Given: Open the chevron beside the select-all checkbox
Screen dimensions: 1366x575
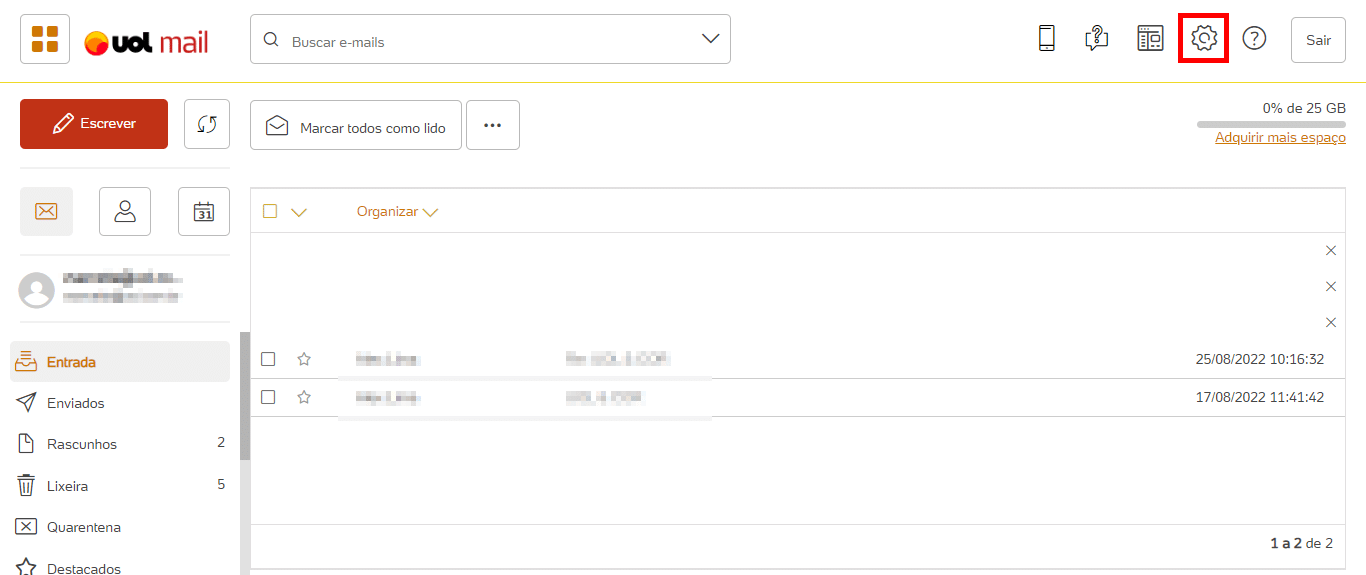Looking at the screenshot, I should (x=298, y=212).
